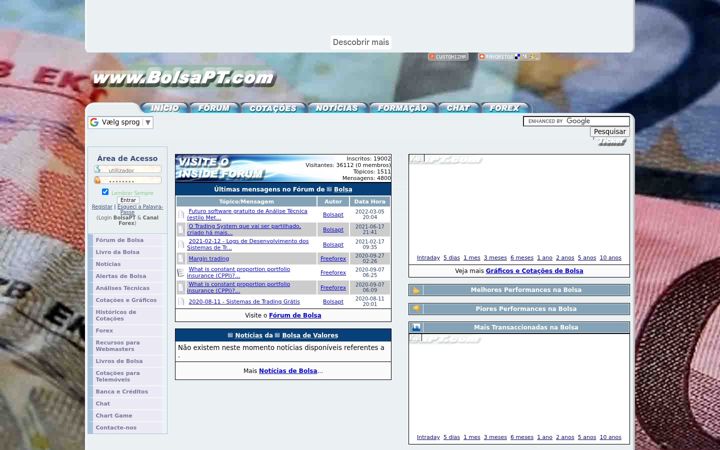Select '5 dias' period on the top chart

(451, 258)
